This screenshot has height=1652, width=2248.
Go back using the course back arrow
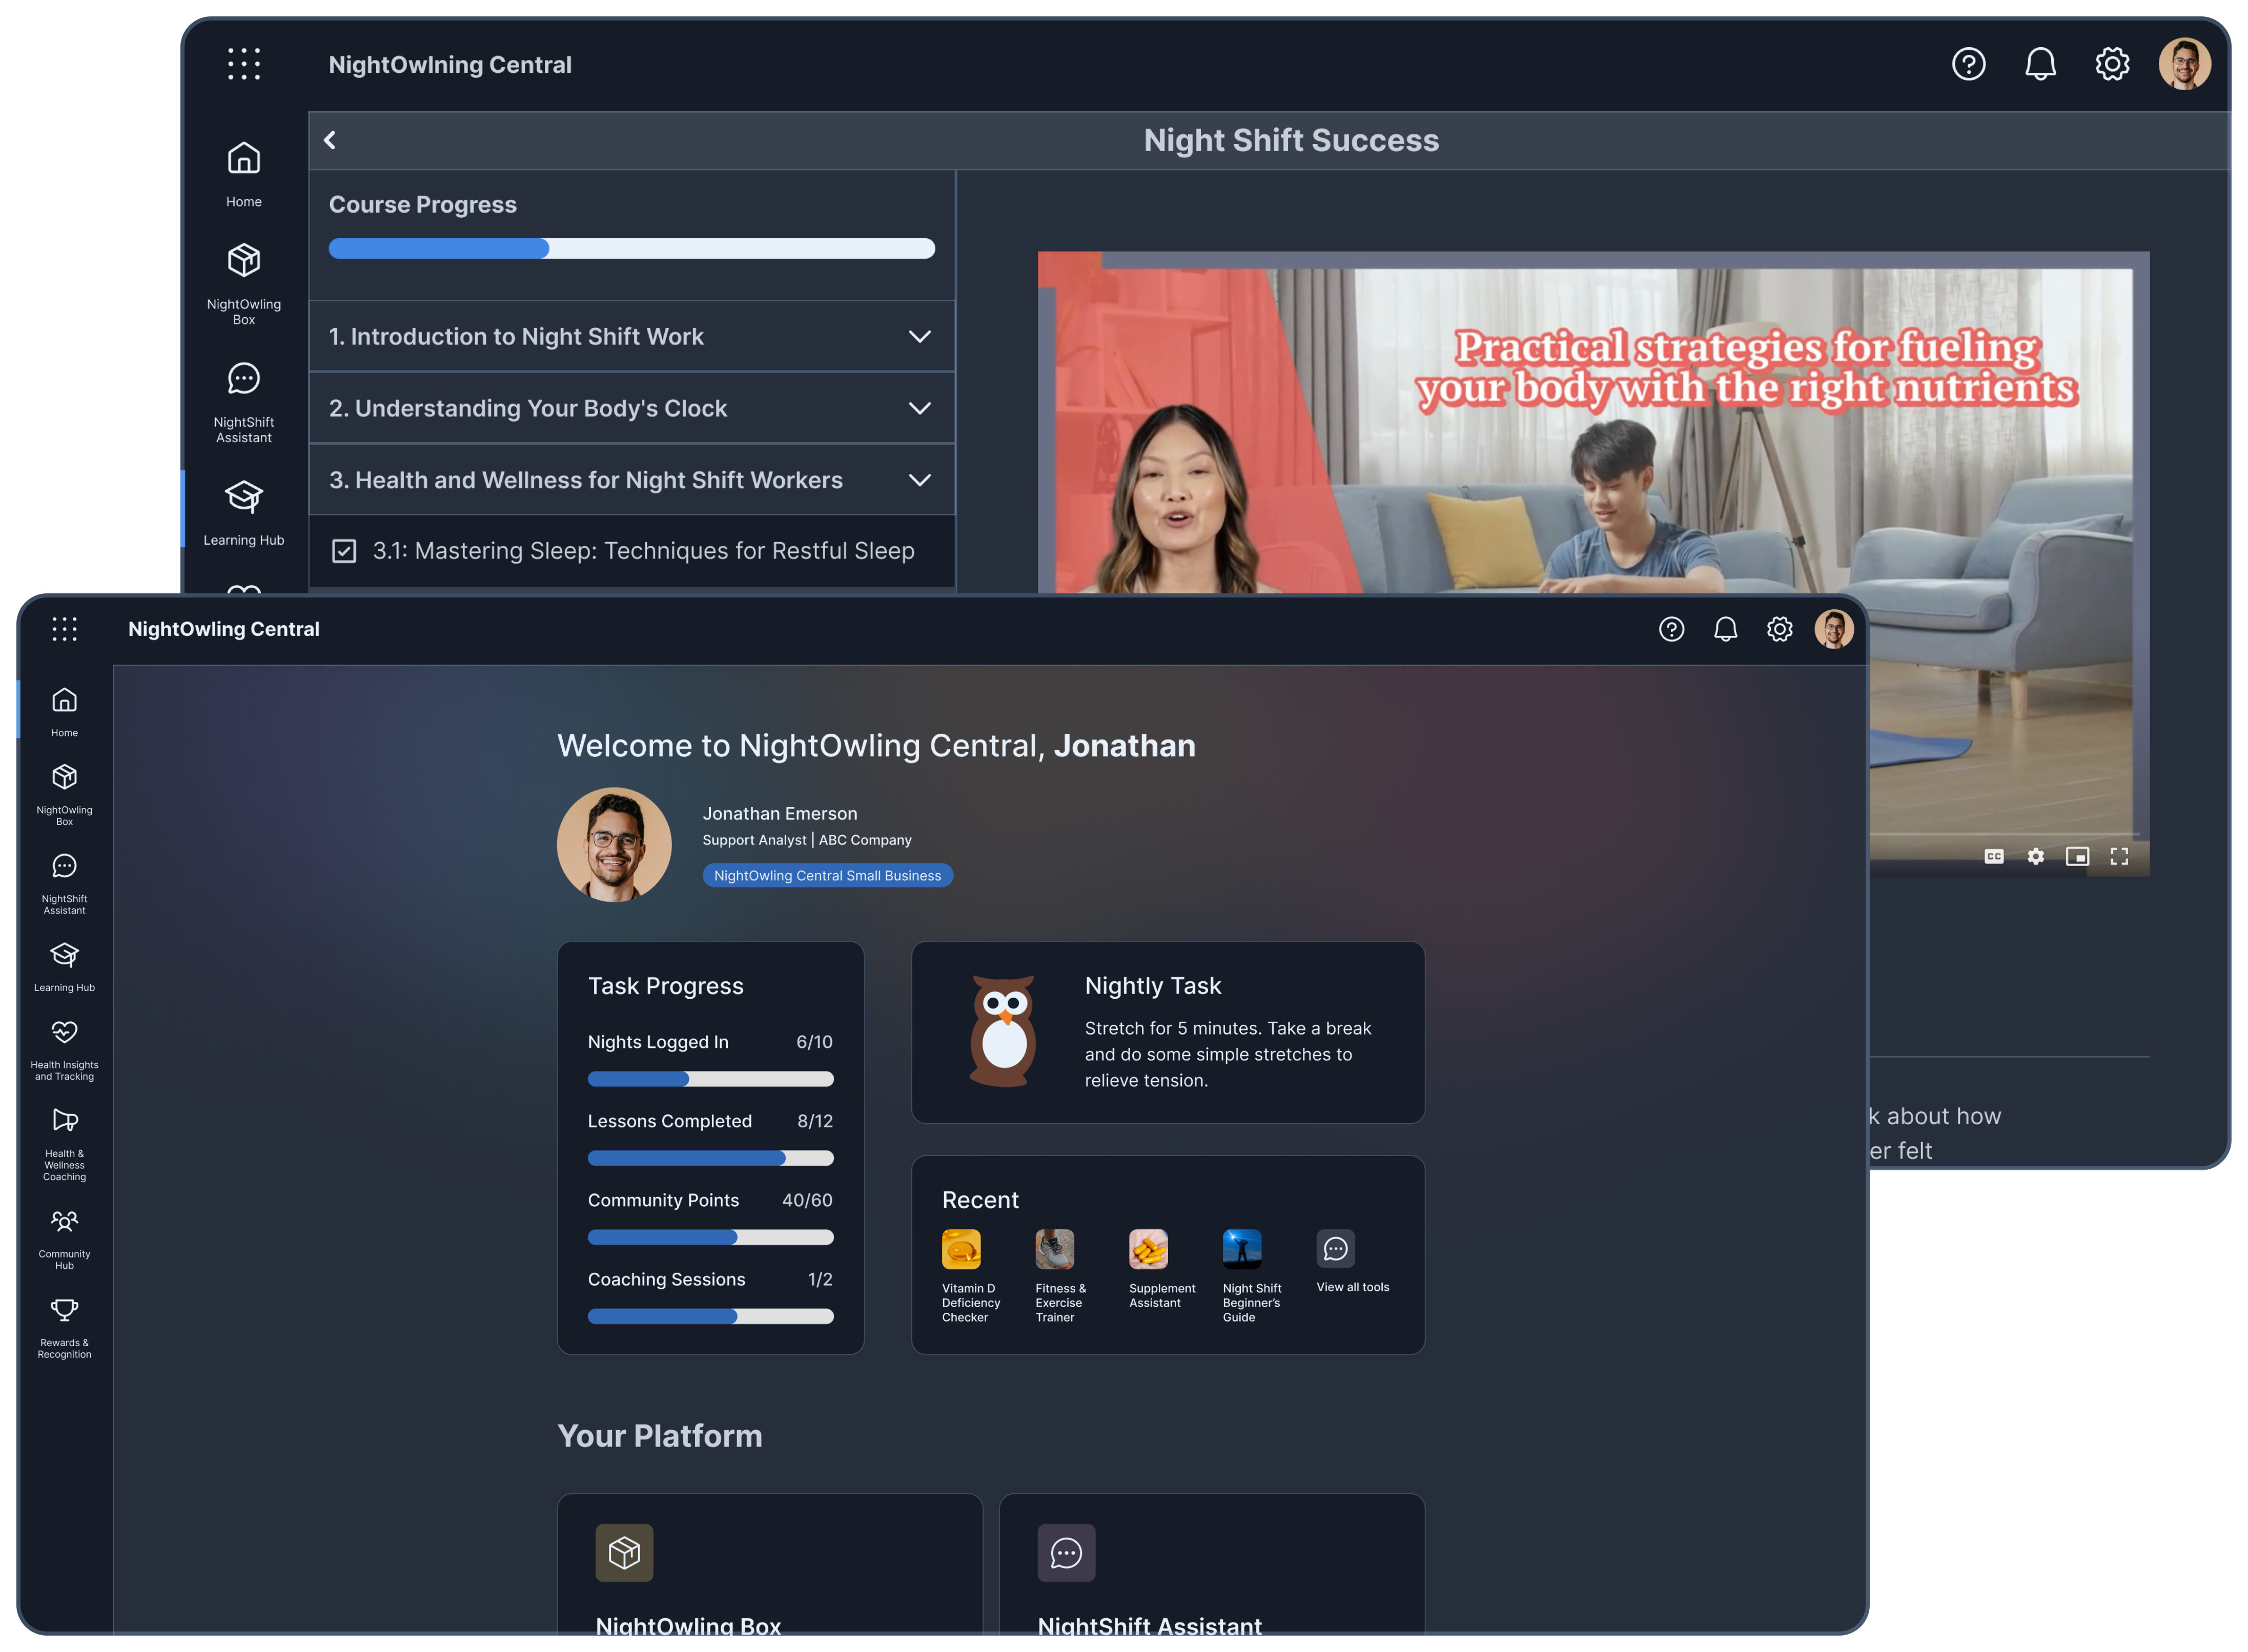[330, 140]
